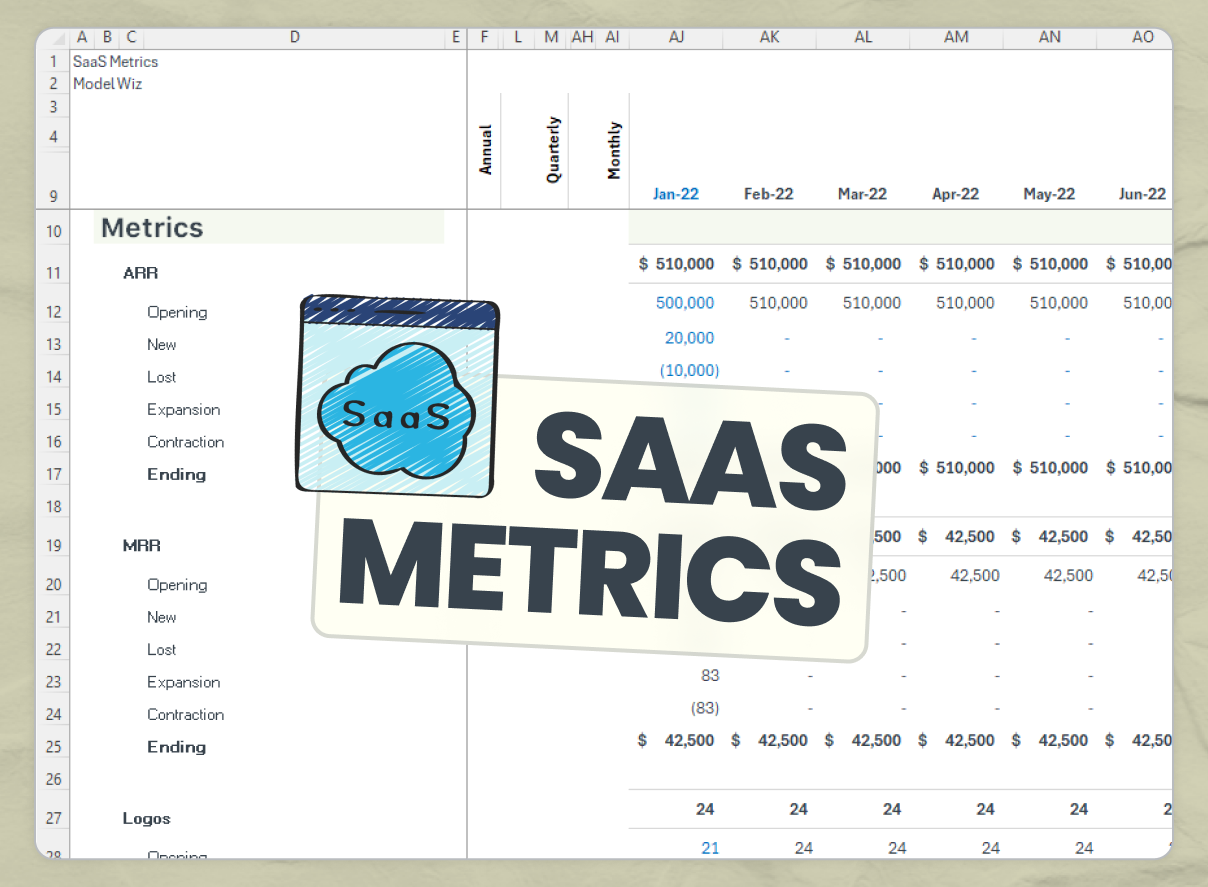Click the Jun-22 column heading
The height and width of the screenshot is (887, 1208).
[x=1142, y=193]
